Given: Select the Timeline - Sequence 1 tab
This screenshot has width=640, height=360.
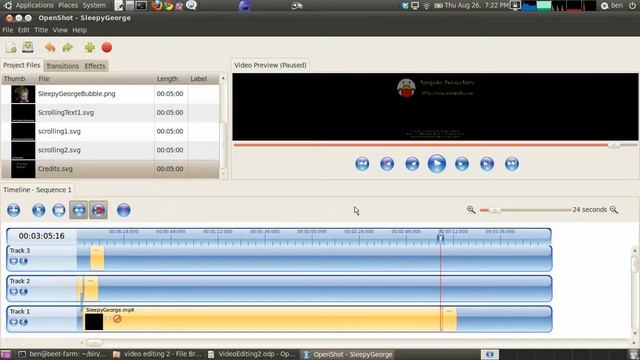Looking at the screenshot, I should click(x=38, y=190).
